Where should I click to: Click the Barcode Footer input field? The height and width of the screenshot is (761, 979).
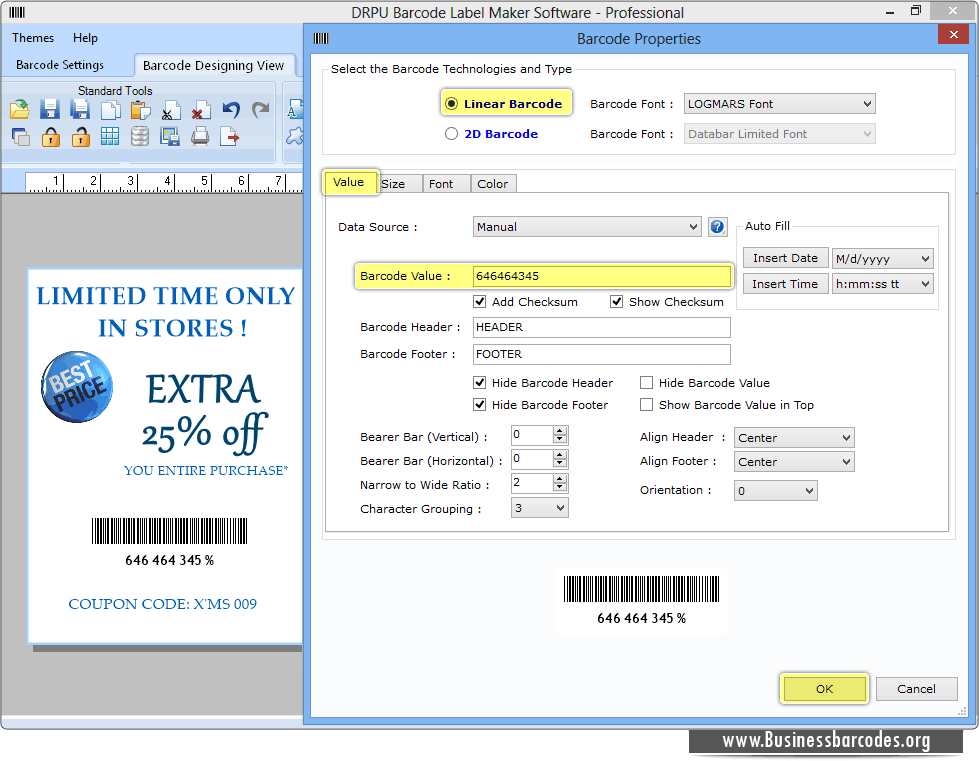(601, 354)
